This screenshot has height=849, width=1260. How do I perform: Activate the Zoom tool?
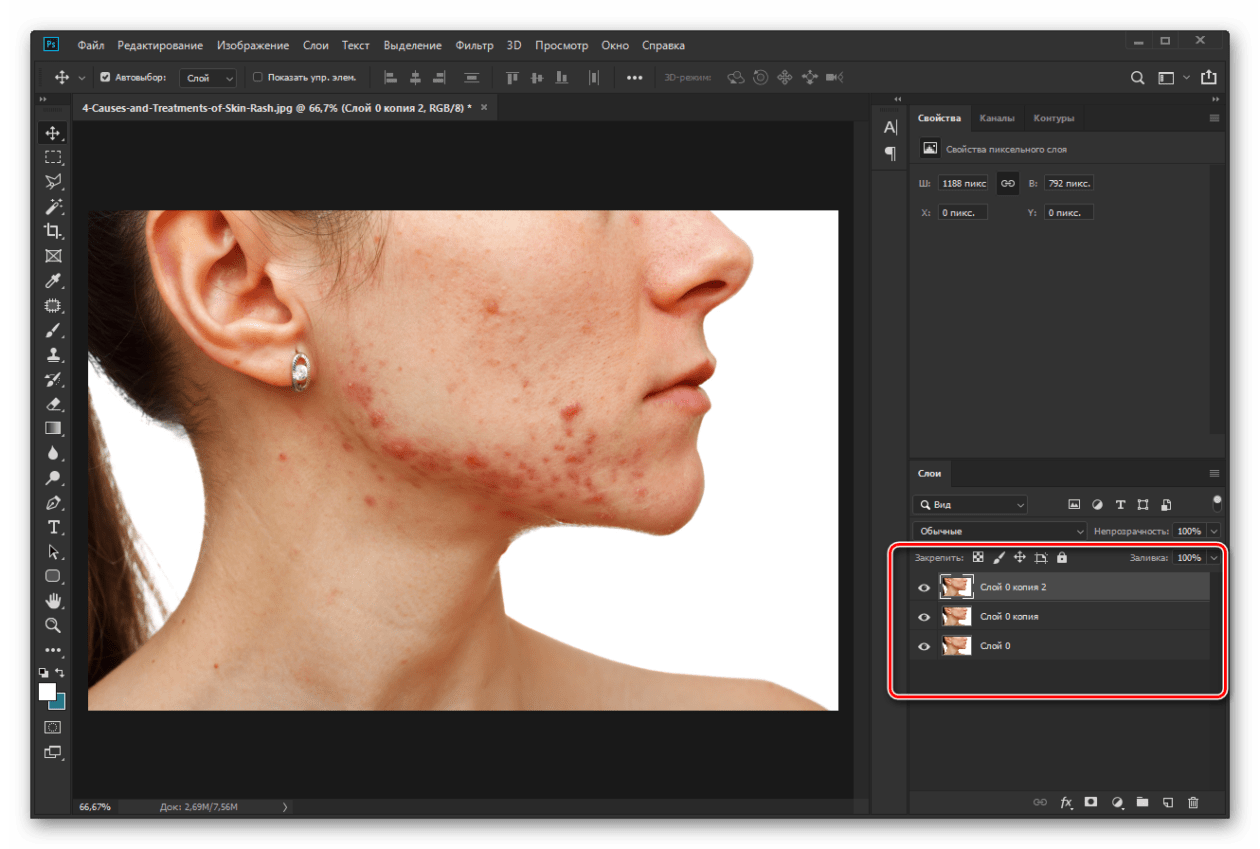(x=53, y=625)
